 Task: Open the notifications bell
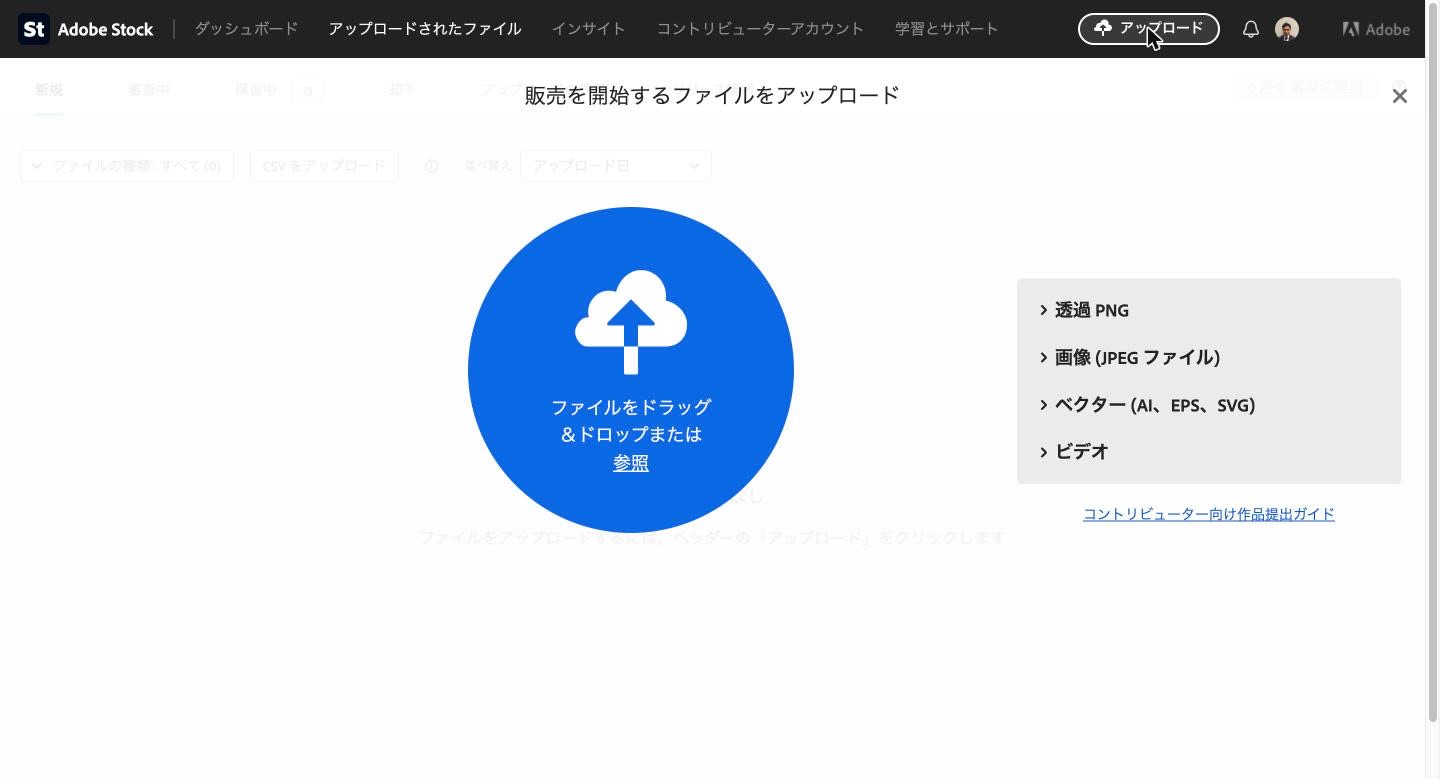[1250, 29]
